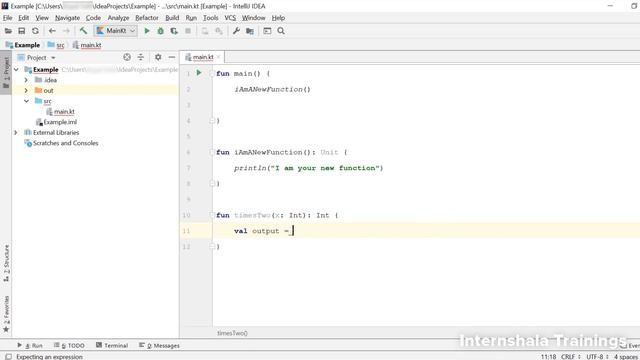The image size is (640, 360).
Task: Click the Synchronize refresh icon
Action: (x=36, y=31)
